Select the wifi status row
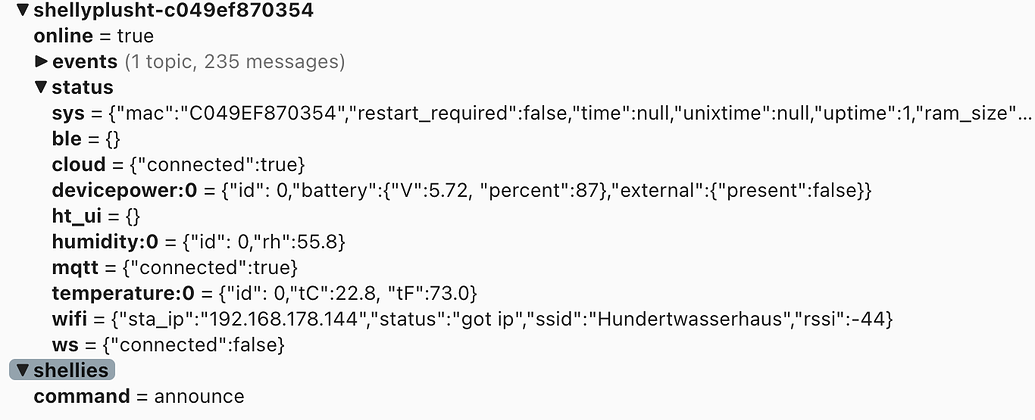 (473, 319)
